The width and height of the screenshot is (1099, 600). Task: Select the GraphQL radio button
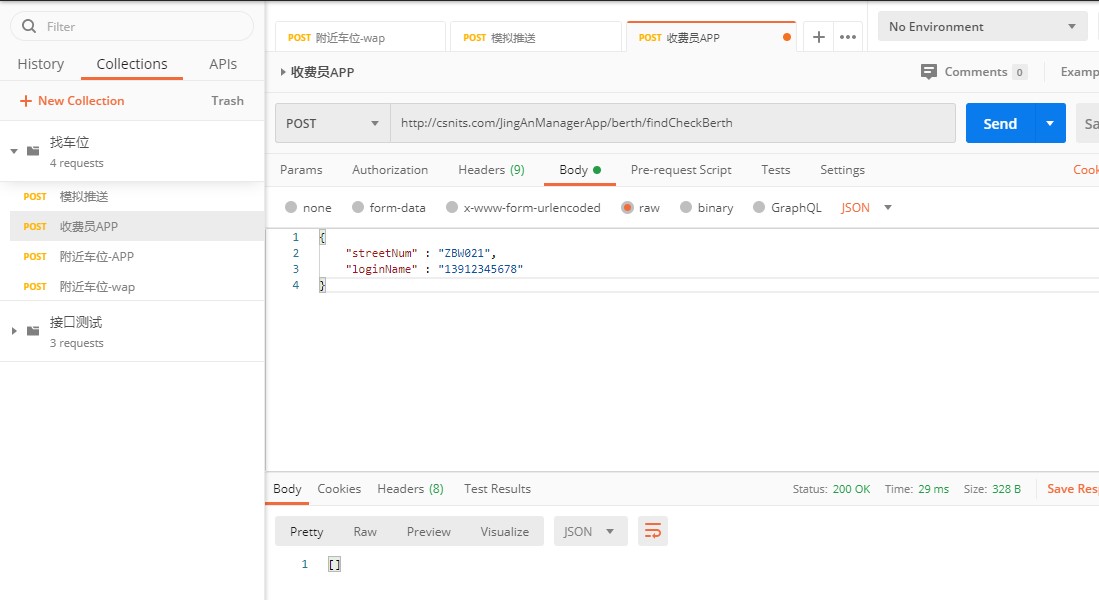(x=759, y=208)
